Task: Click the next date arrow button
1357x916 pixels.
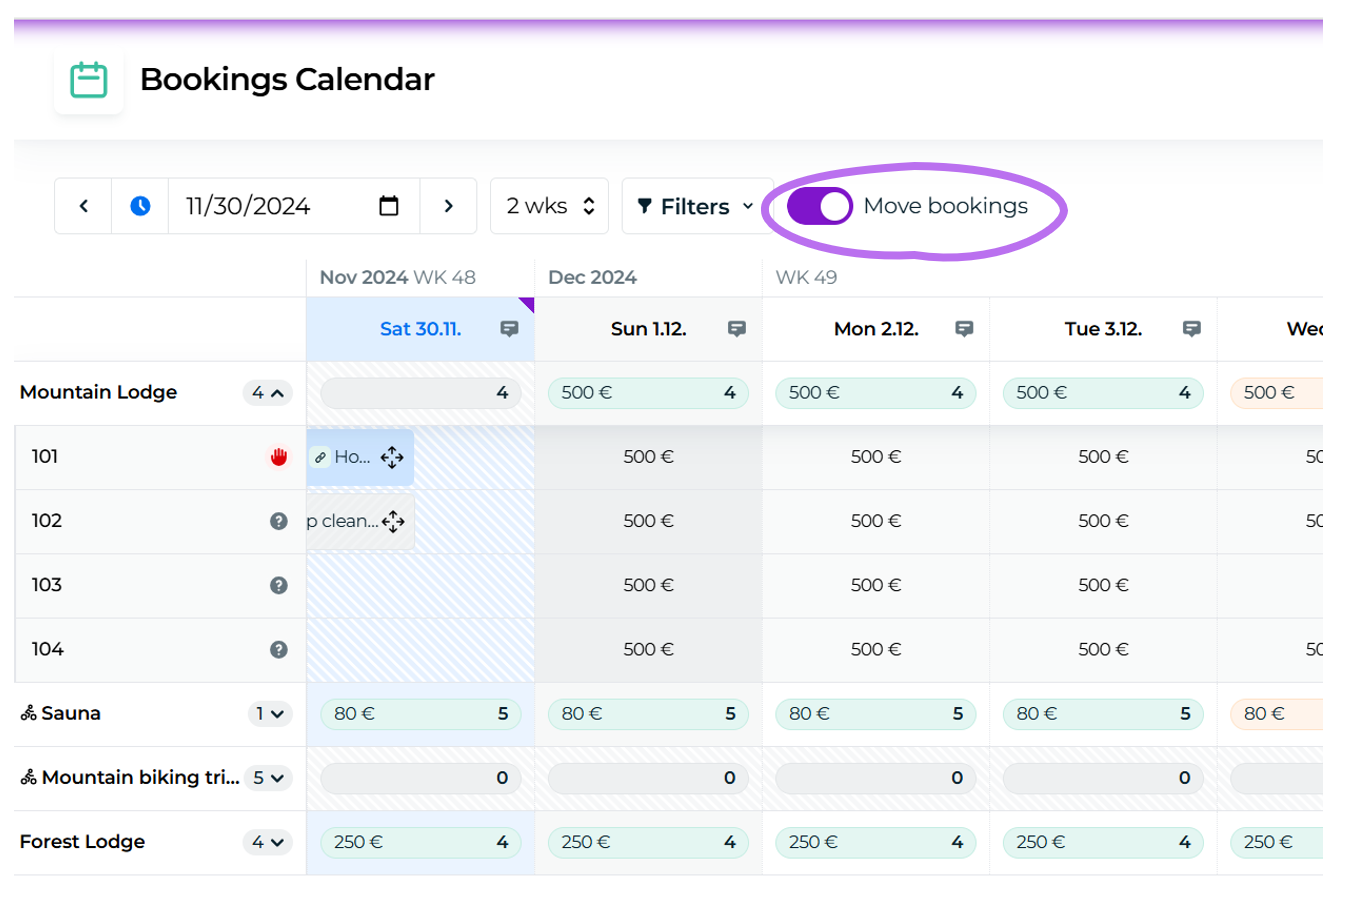Action: (448, 206)
